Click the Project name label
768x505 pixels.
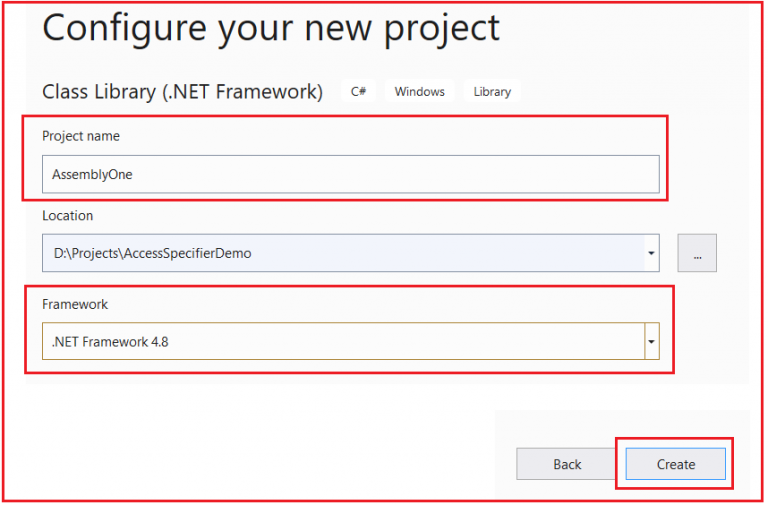coord(81,136)
